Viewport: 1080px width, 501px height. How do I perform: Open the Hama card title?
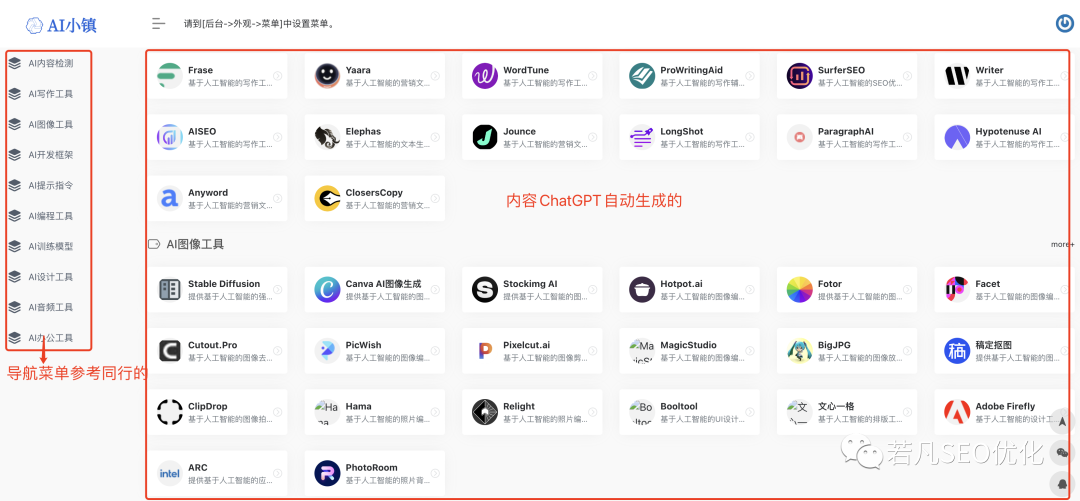tap(358, 407)
